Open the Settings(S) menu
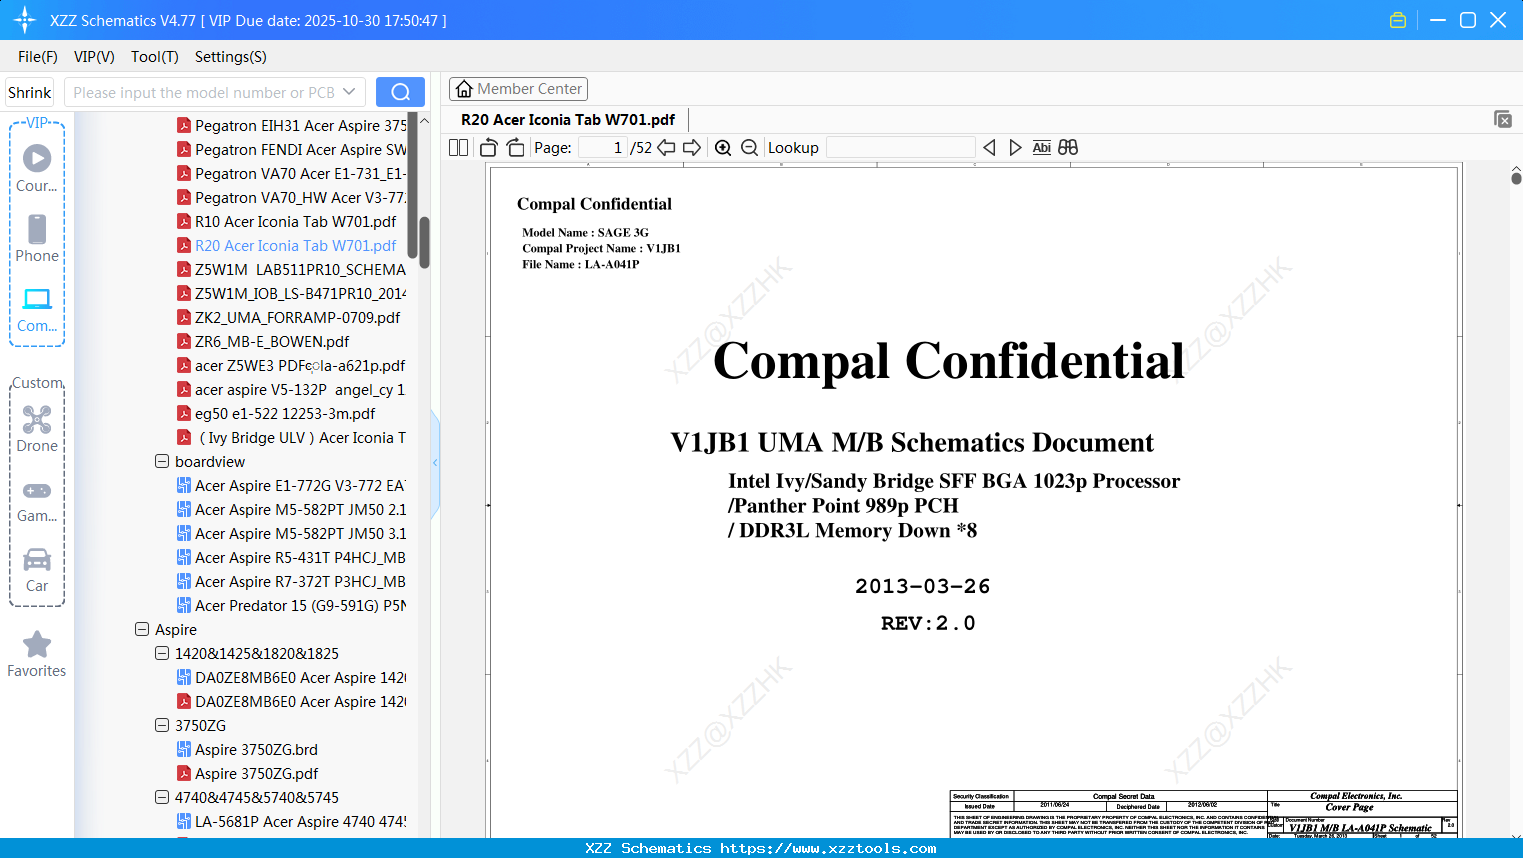Image resolution: width=1523 pixels, height=858 pixels. click(230, 57)
